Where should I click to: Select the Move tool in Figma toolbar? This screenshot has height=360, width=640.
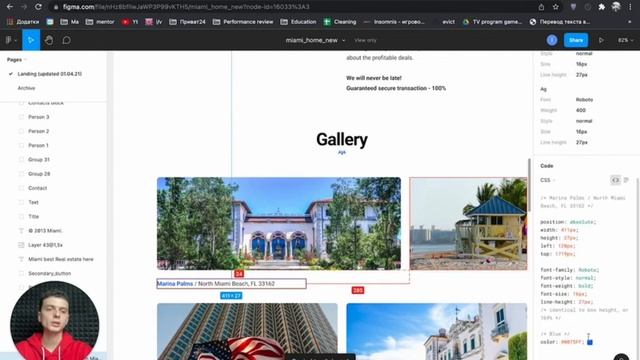click(x=31, y=40)
